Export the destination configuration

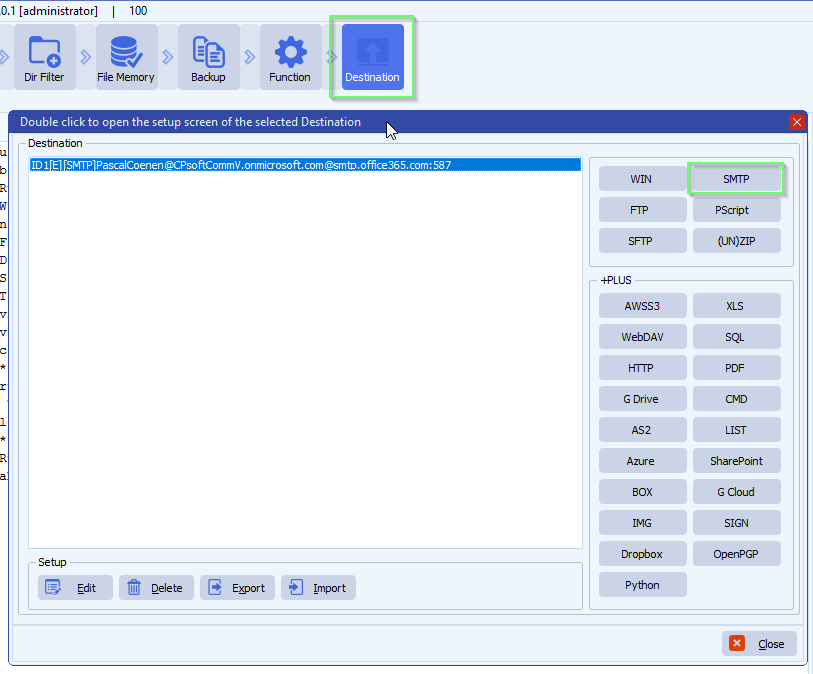pos(237,587)
